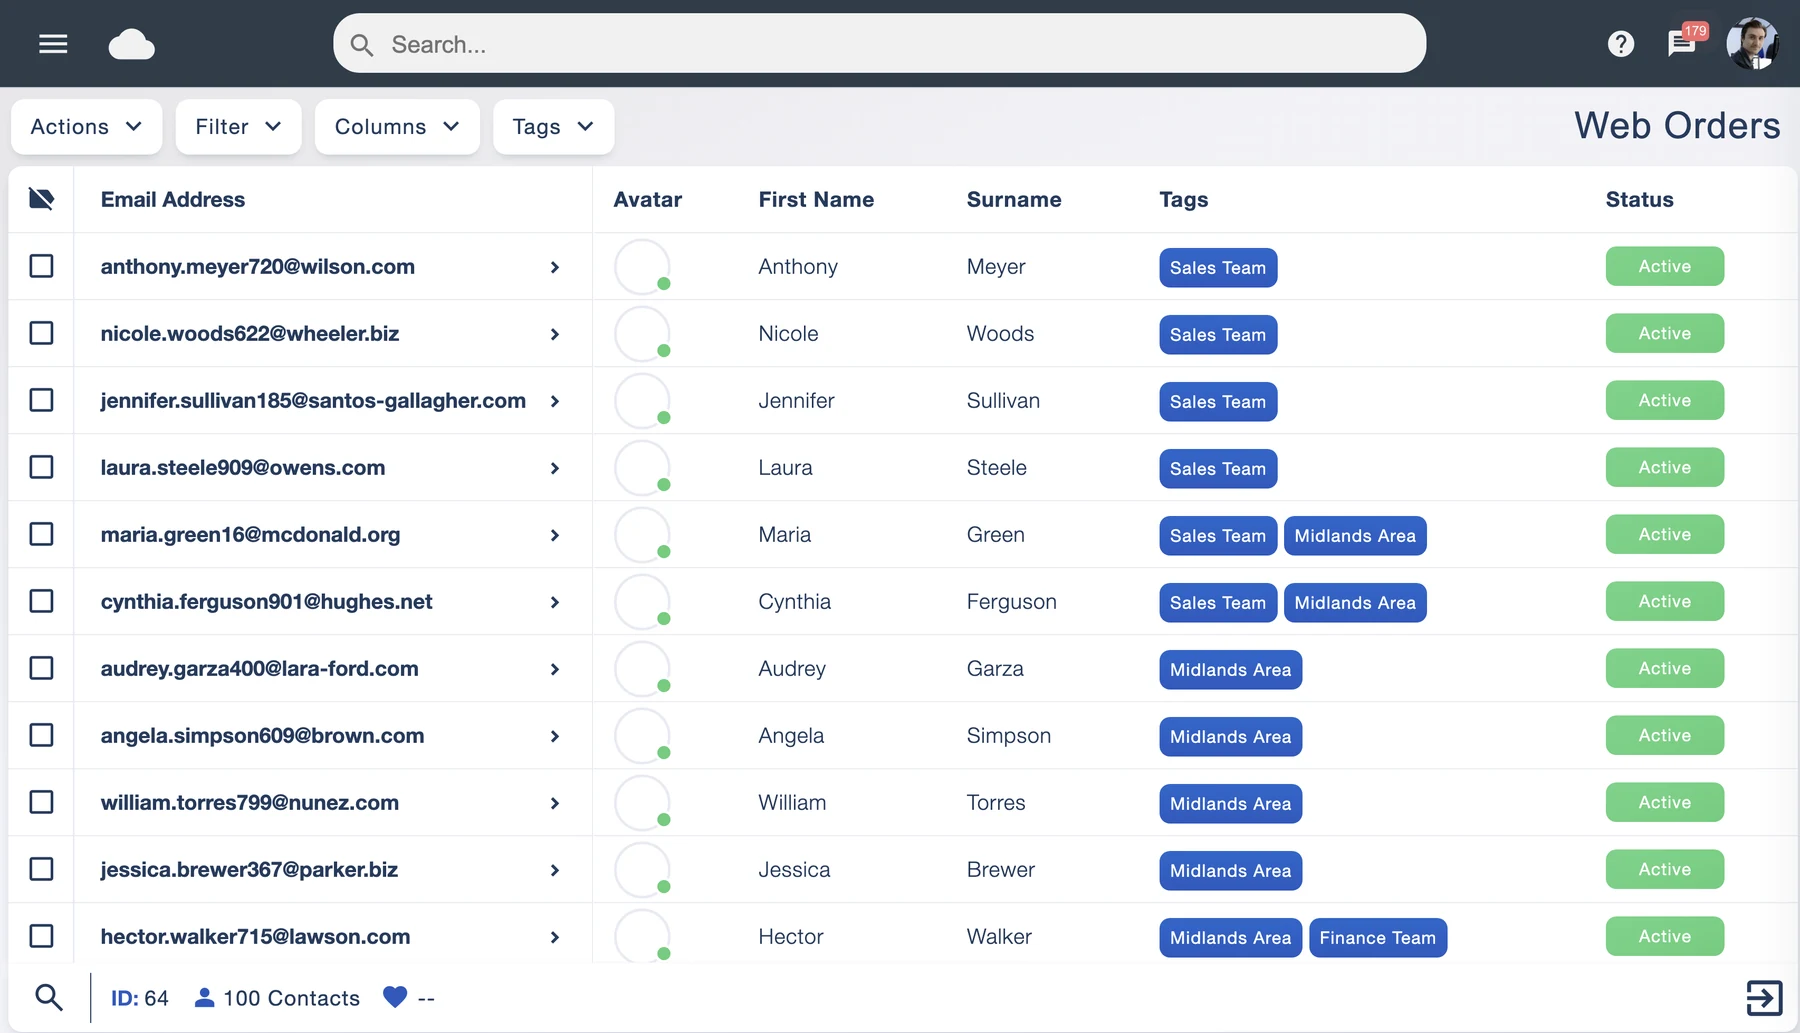Sort by Surname column header
This screenshot has width=1800, height=1033.
[x=1014, y=199]
